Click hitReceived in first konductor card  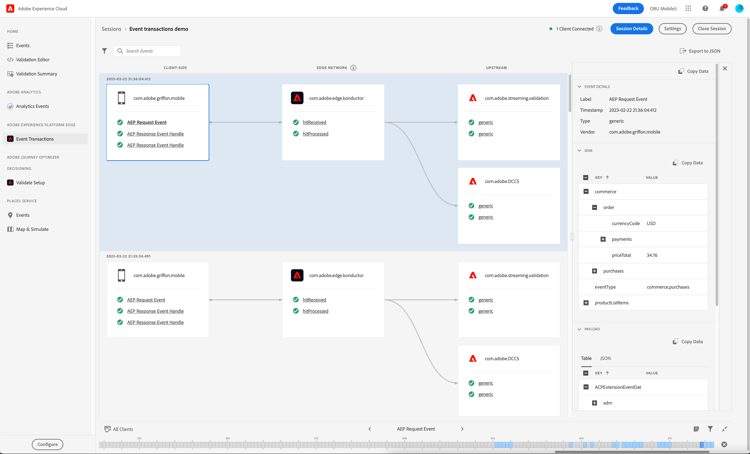314,122
